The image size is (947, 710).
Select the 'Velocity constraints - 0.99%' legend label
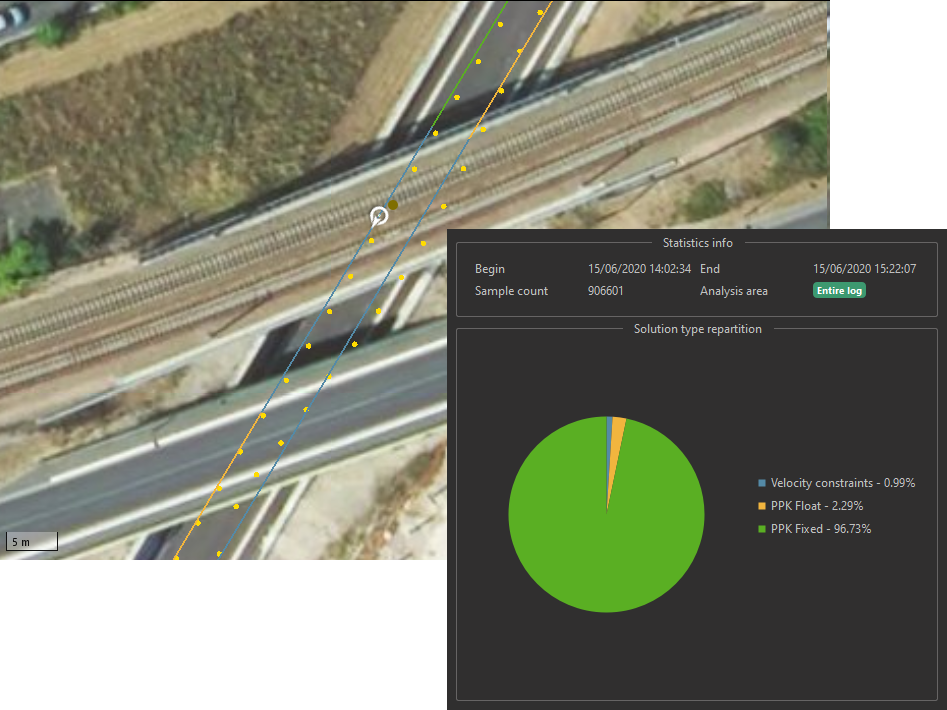tap(842, 483)
